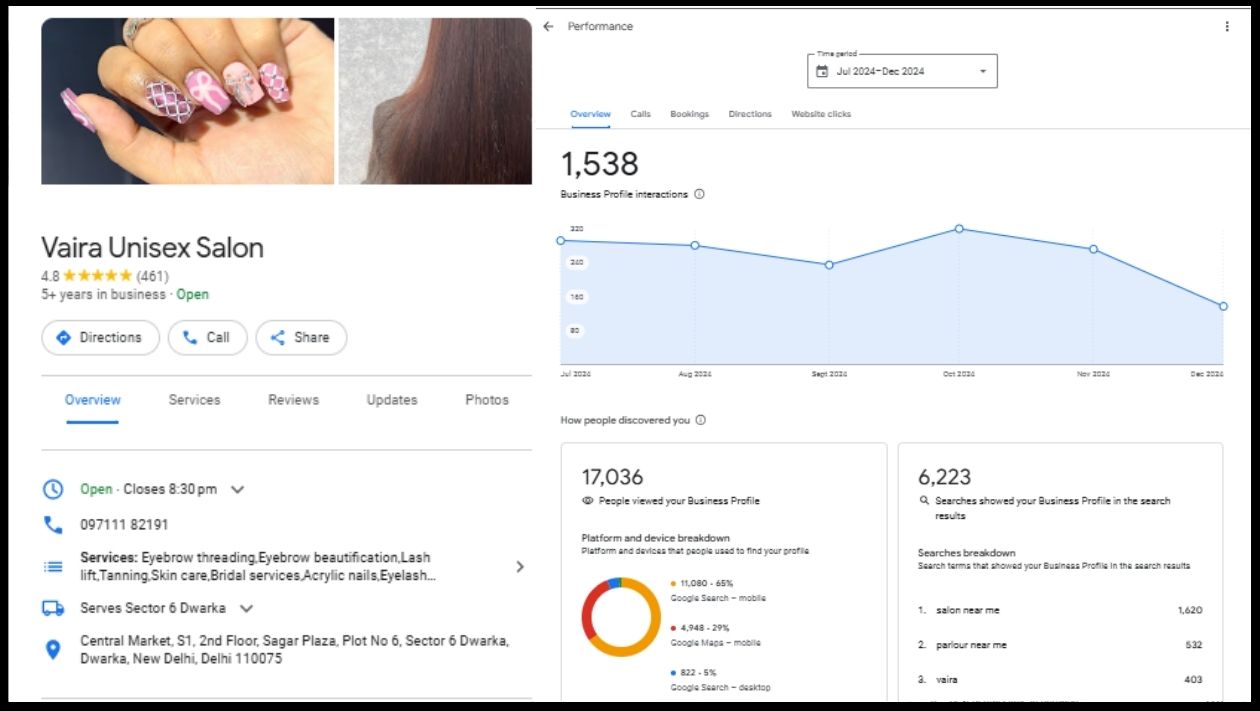This screenshot has height=711, width=1260.
Task: Click the back arrow beside Performance
Action: click(548, 27)
